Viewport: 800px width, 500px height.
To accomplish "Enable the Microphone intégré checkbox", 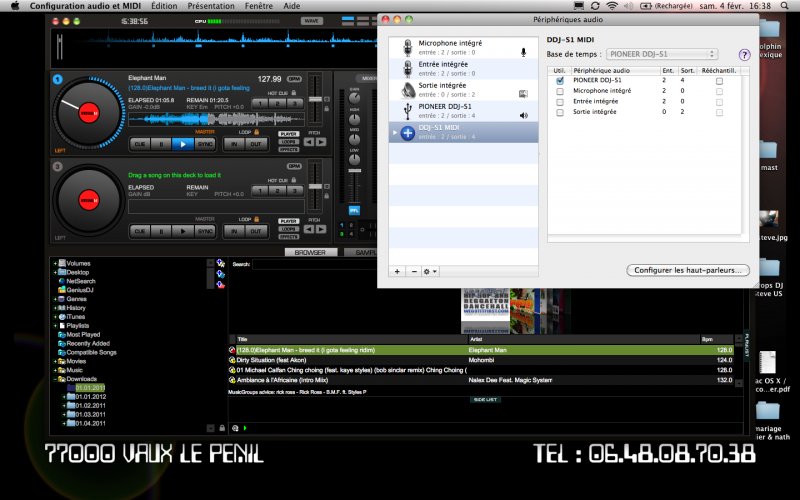I will 560,91.
